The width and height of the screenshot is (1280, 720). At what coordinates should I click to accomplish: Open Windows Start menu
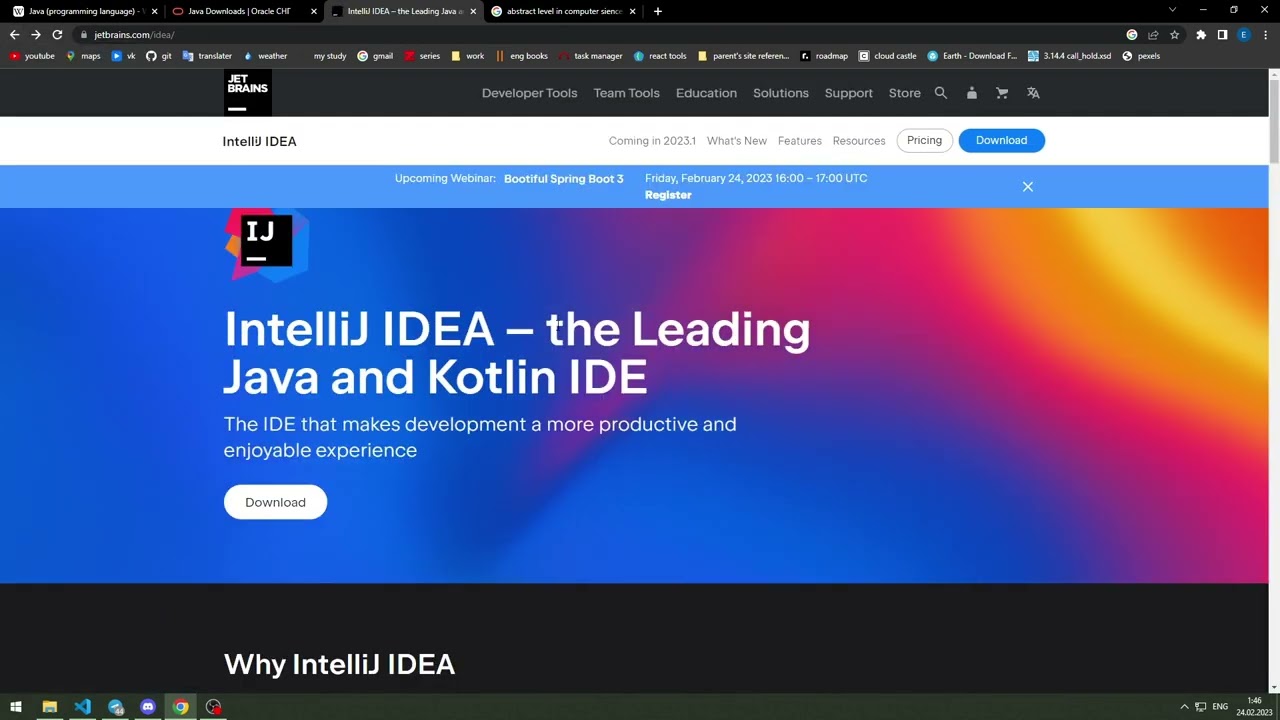[16, 707]
